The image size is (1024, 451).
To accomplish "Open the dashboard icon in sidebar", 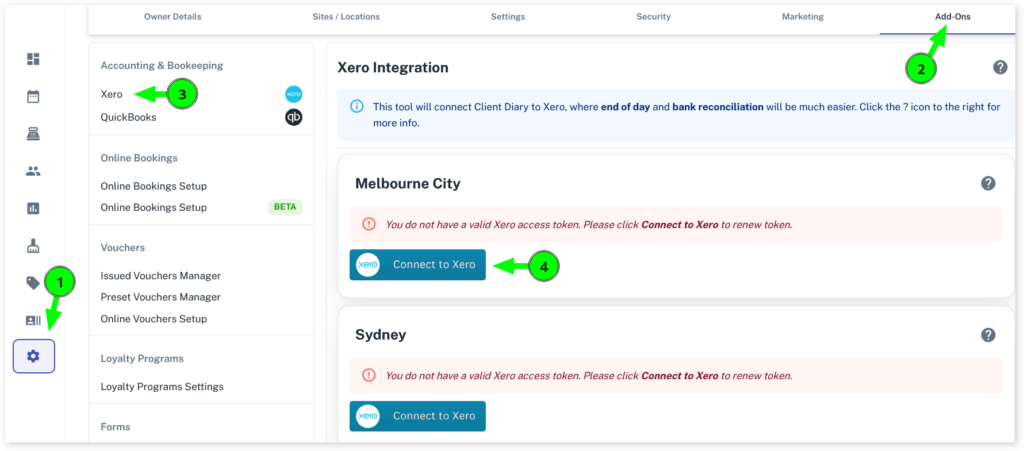I will point(33,59).
